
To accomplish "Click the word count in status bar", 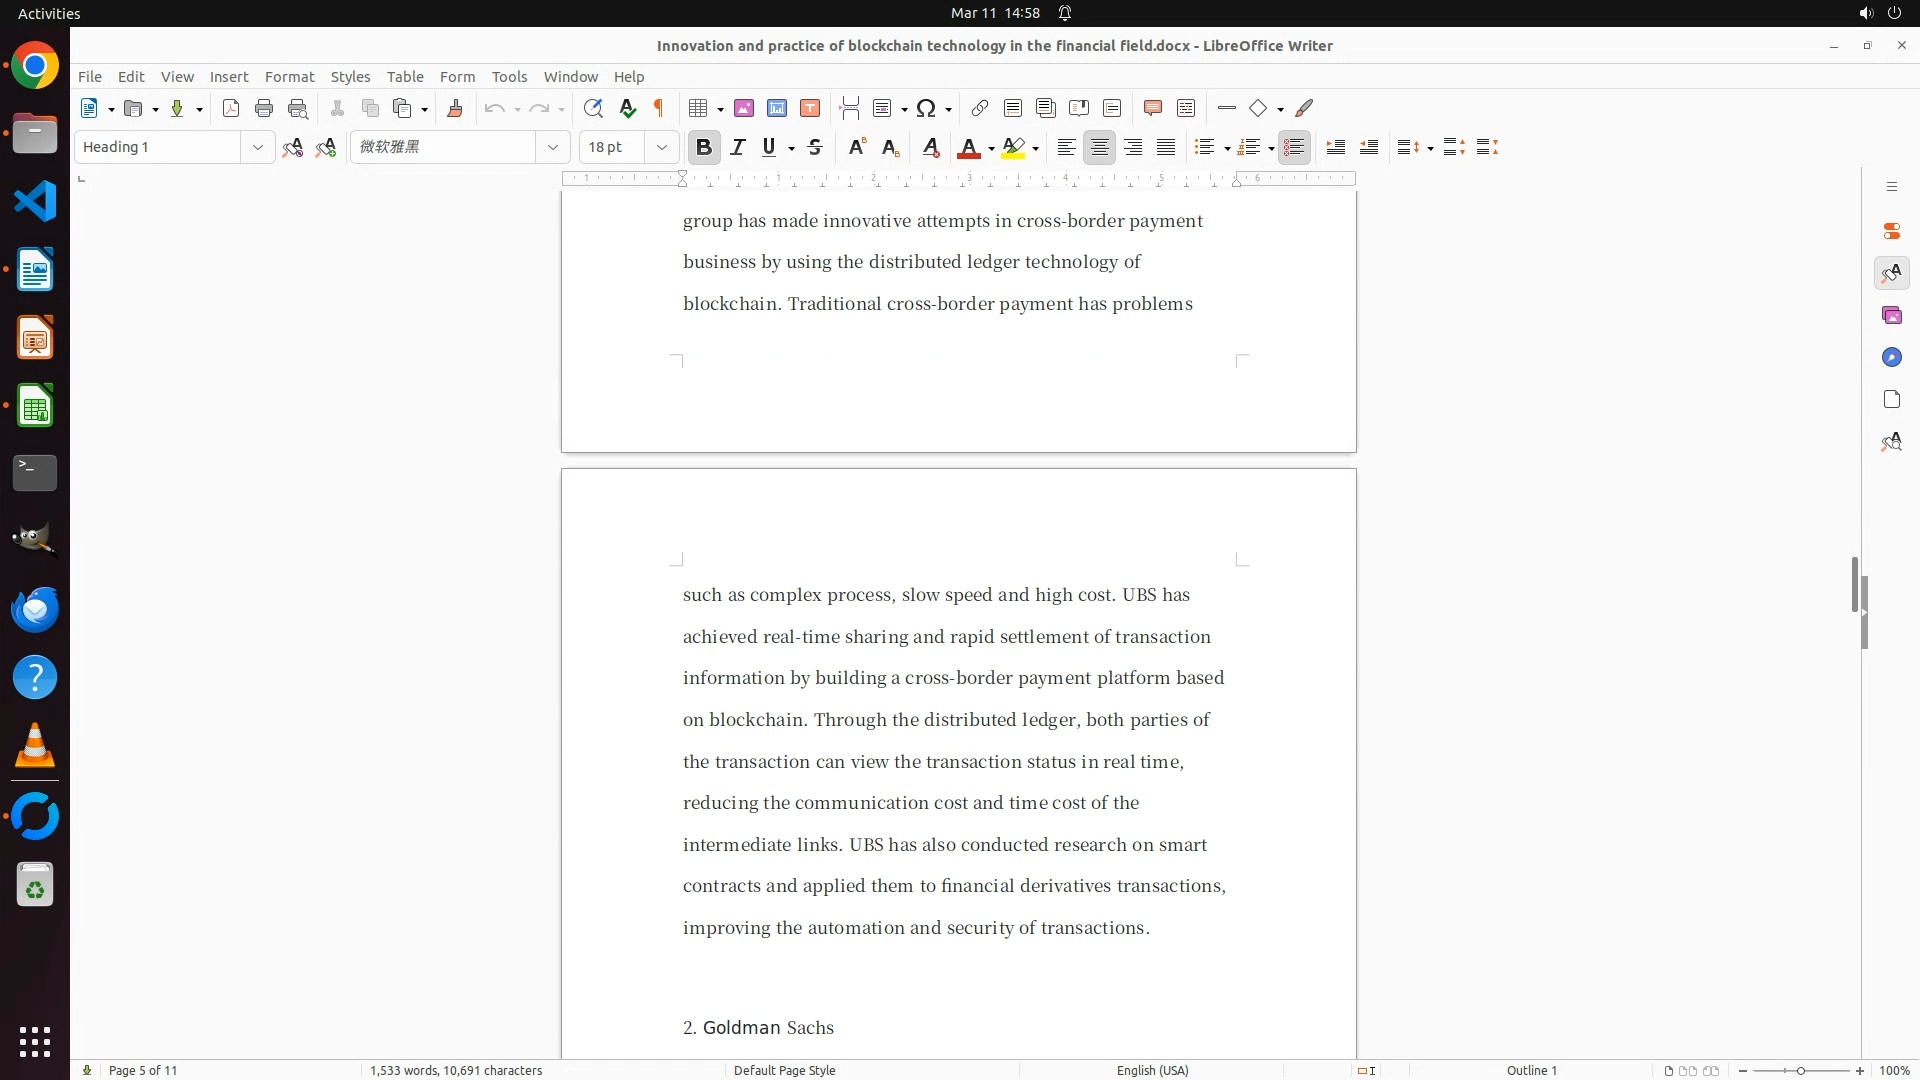I will (456, 1070).
